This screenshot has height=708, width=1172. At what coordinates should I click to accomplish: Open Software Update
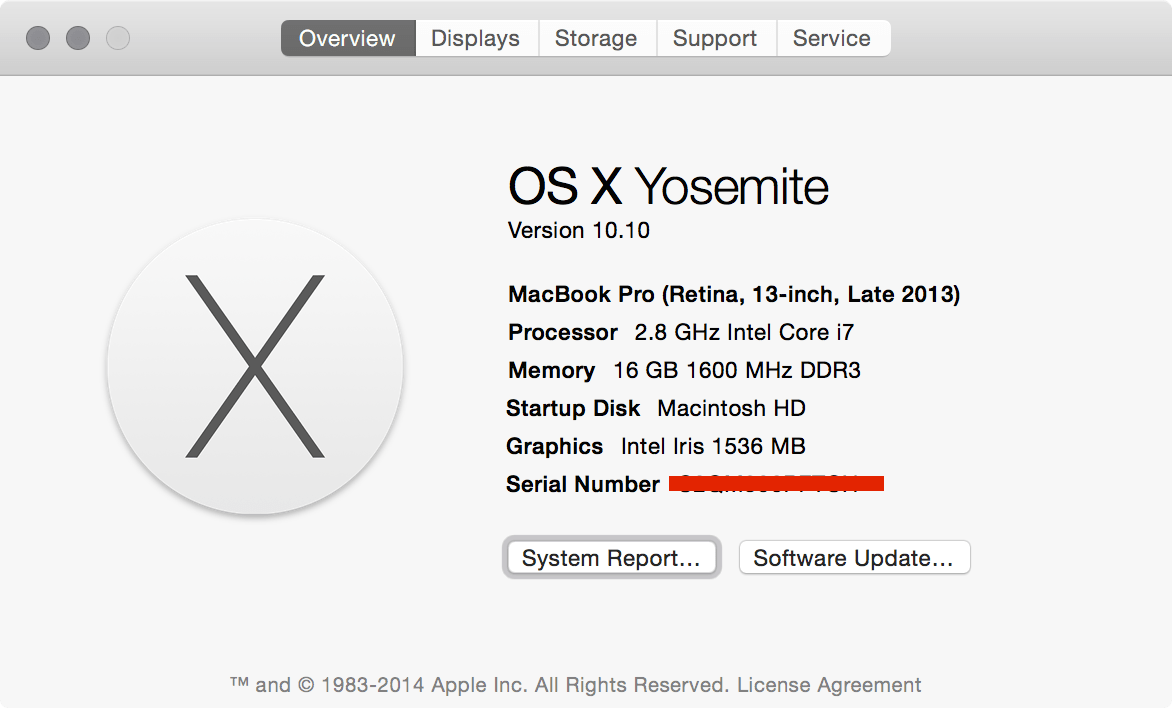coord(853,558)
